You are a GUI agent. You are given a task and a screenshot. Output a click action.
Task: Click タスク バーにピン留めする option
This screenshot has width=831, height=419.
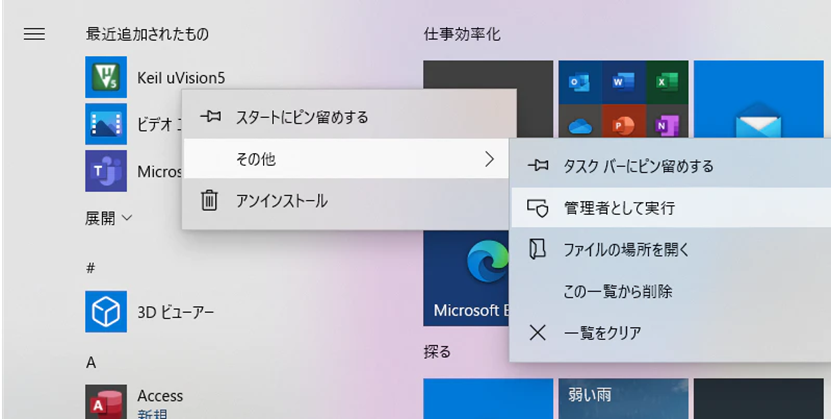coord(638,166)
